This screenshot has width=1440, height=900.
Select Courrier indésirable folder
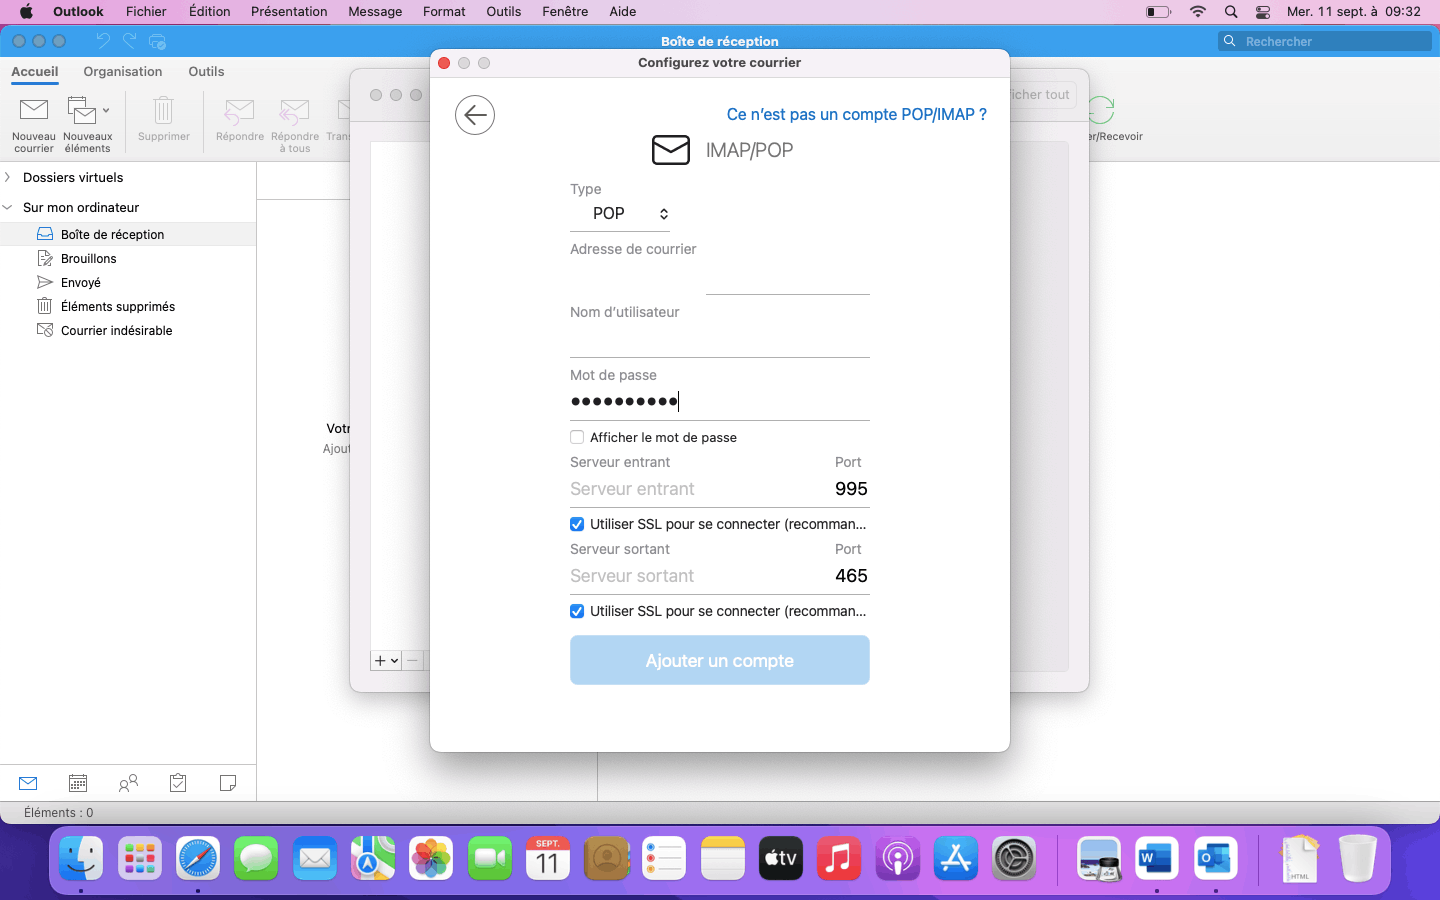point(128,330)
